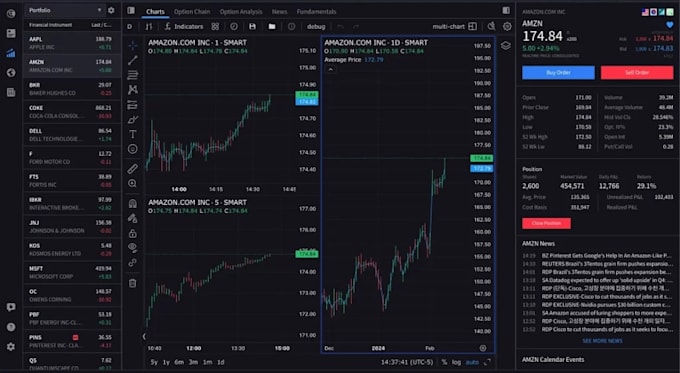Viewport: 680px width, 373px height.
Task: Open the chart style bar-type selector
Action: tap(149, 26)
